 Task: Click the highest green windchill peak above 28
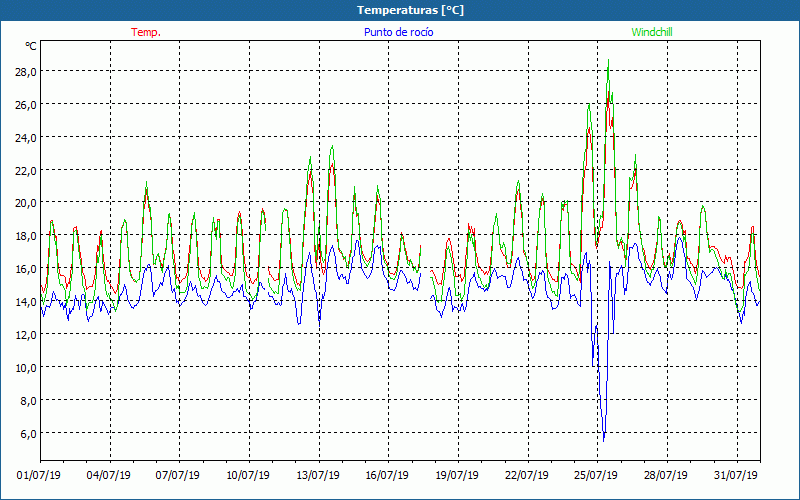tap(608, 61)
